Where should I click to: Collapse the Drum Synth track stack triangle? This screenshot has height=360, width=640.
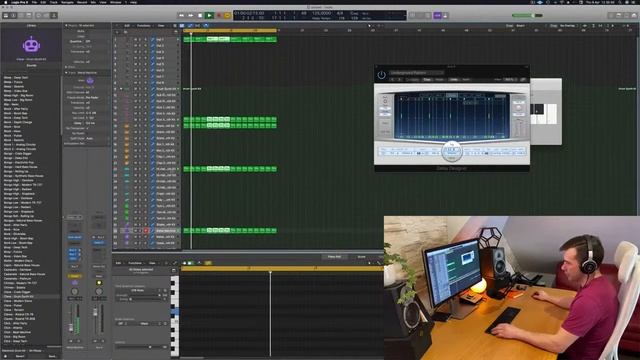point(120,89)
